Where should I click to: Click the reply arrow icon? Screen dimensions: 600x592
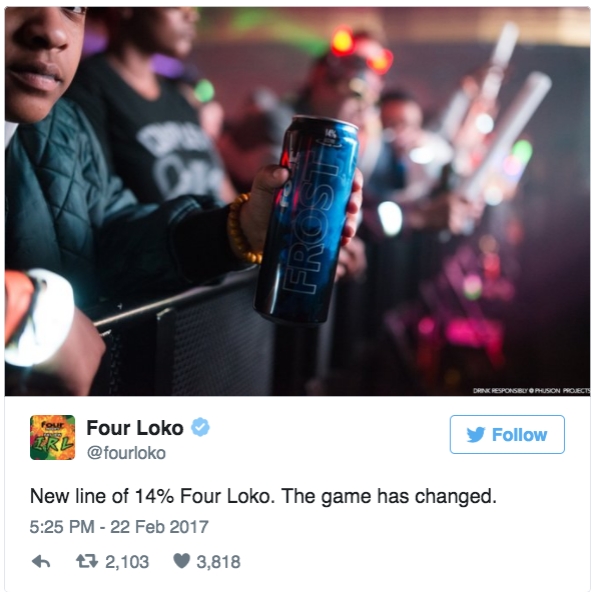[41, 562]
